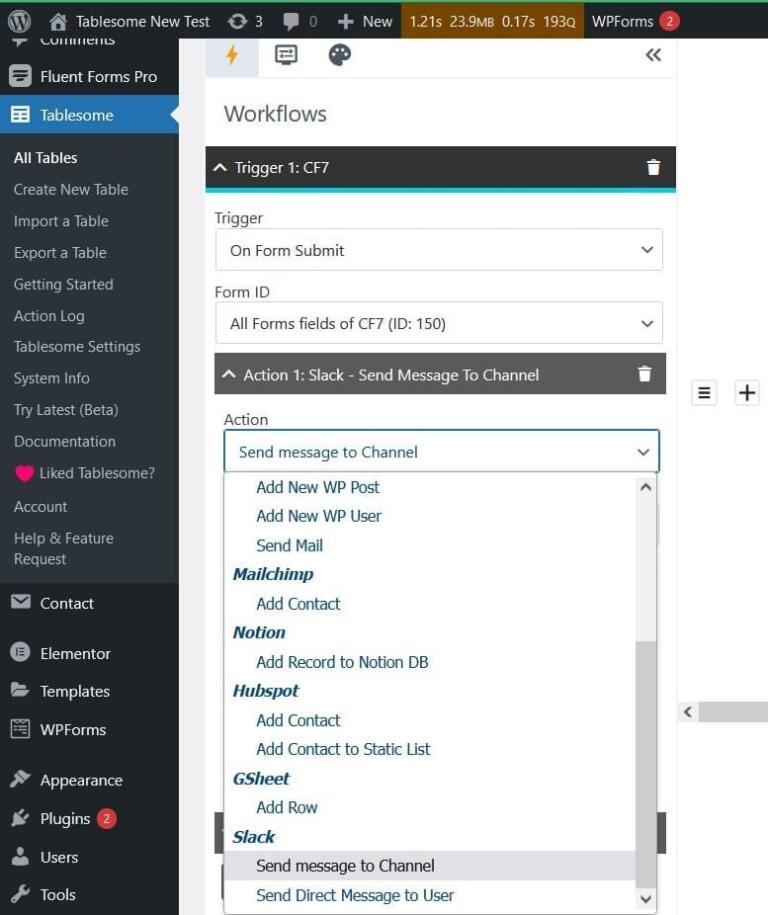The image size is (768, 915).
Task: Delete Trigger 1 using its trash icon
Action: pyautogui.click(x=653, y=167)
